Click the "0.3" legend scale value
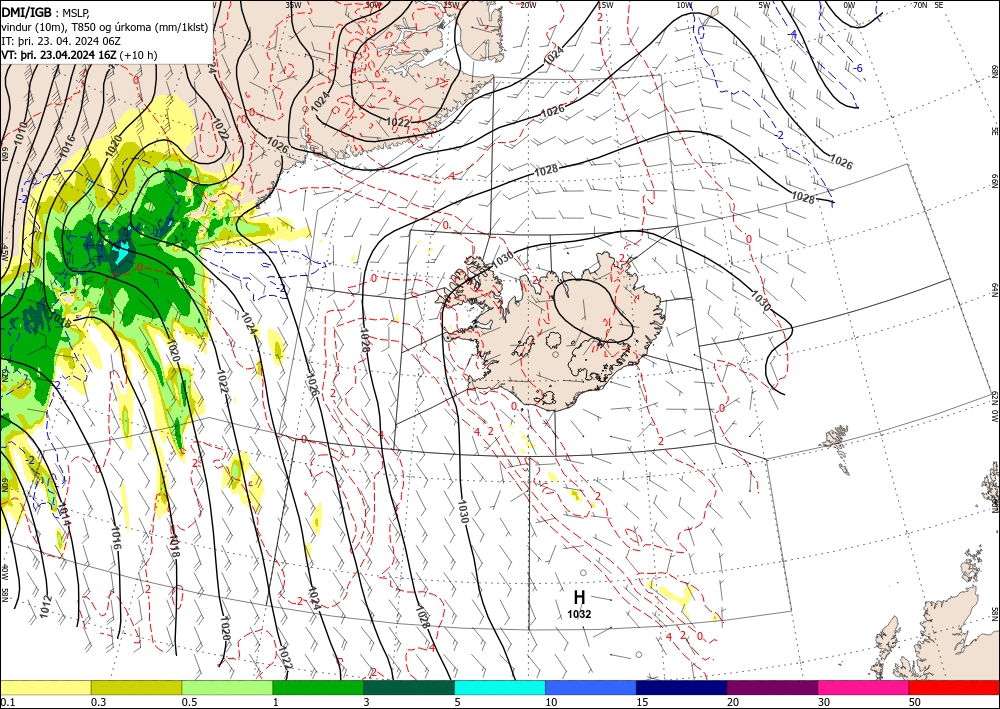 tap(98, 702)
